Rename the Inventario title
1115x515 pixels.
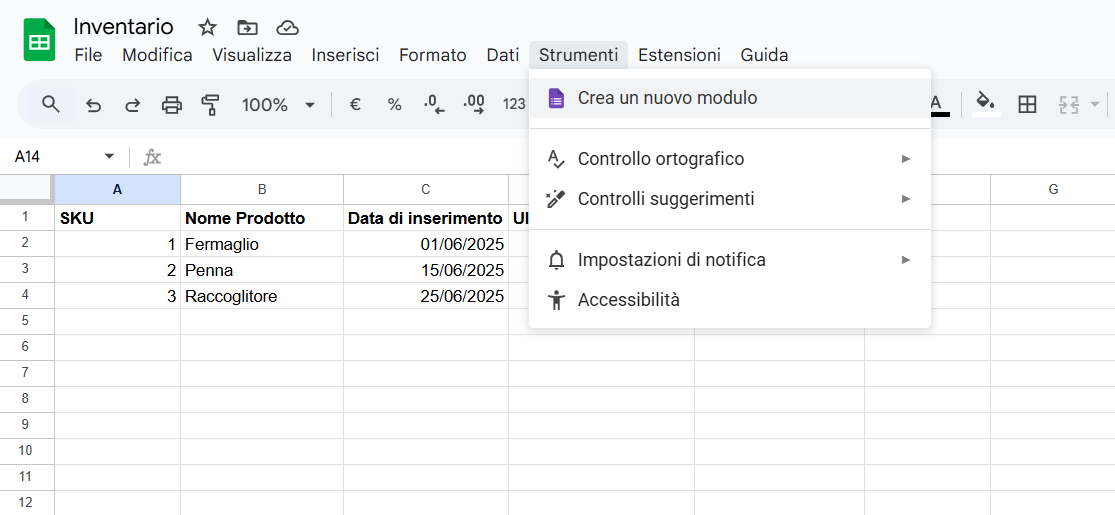click(123, 27)
